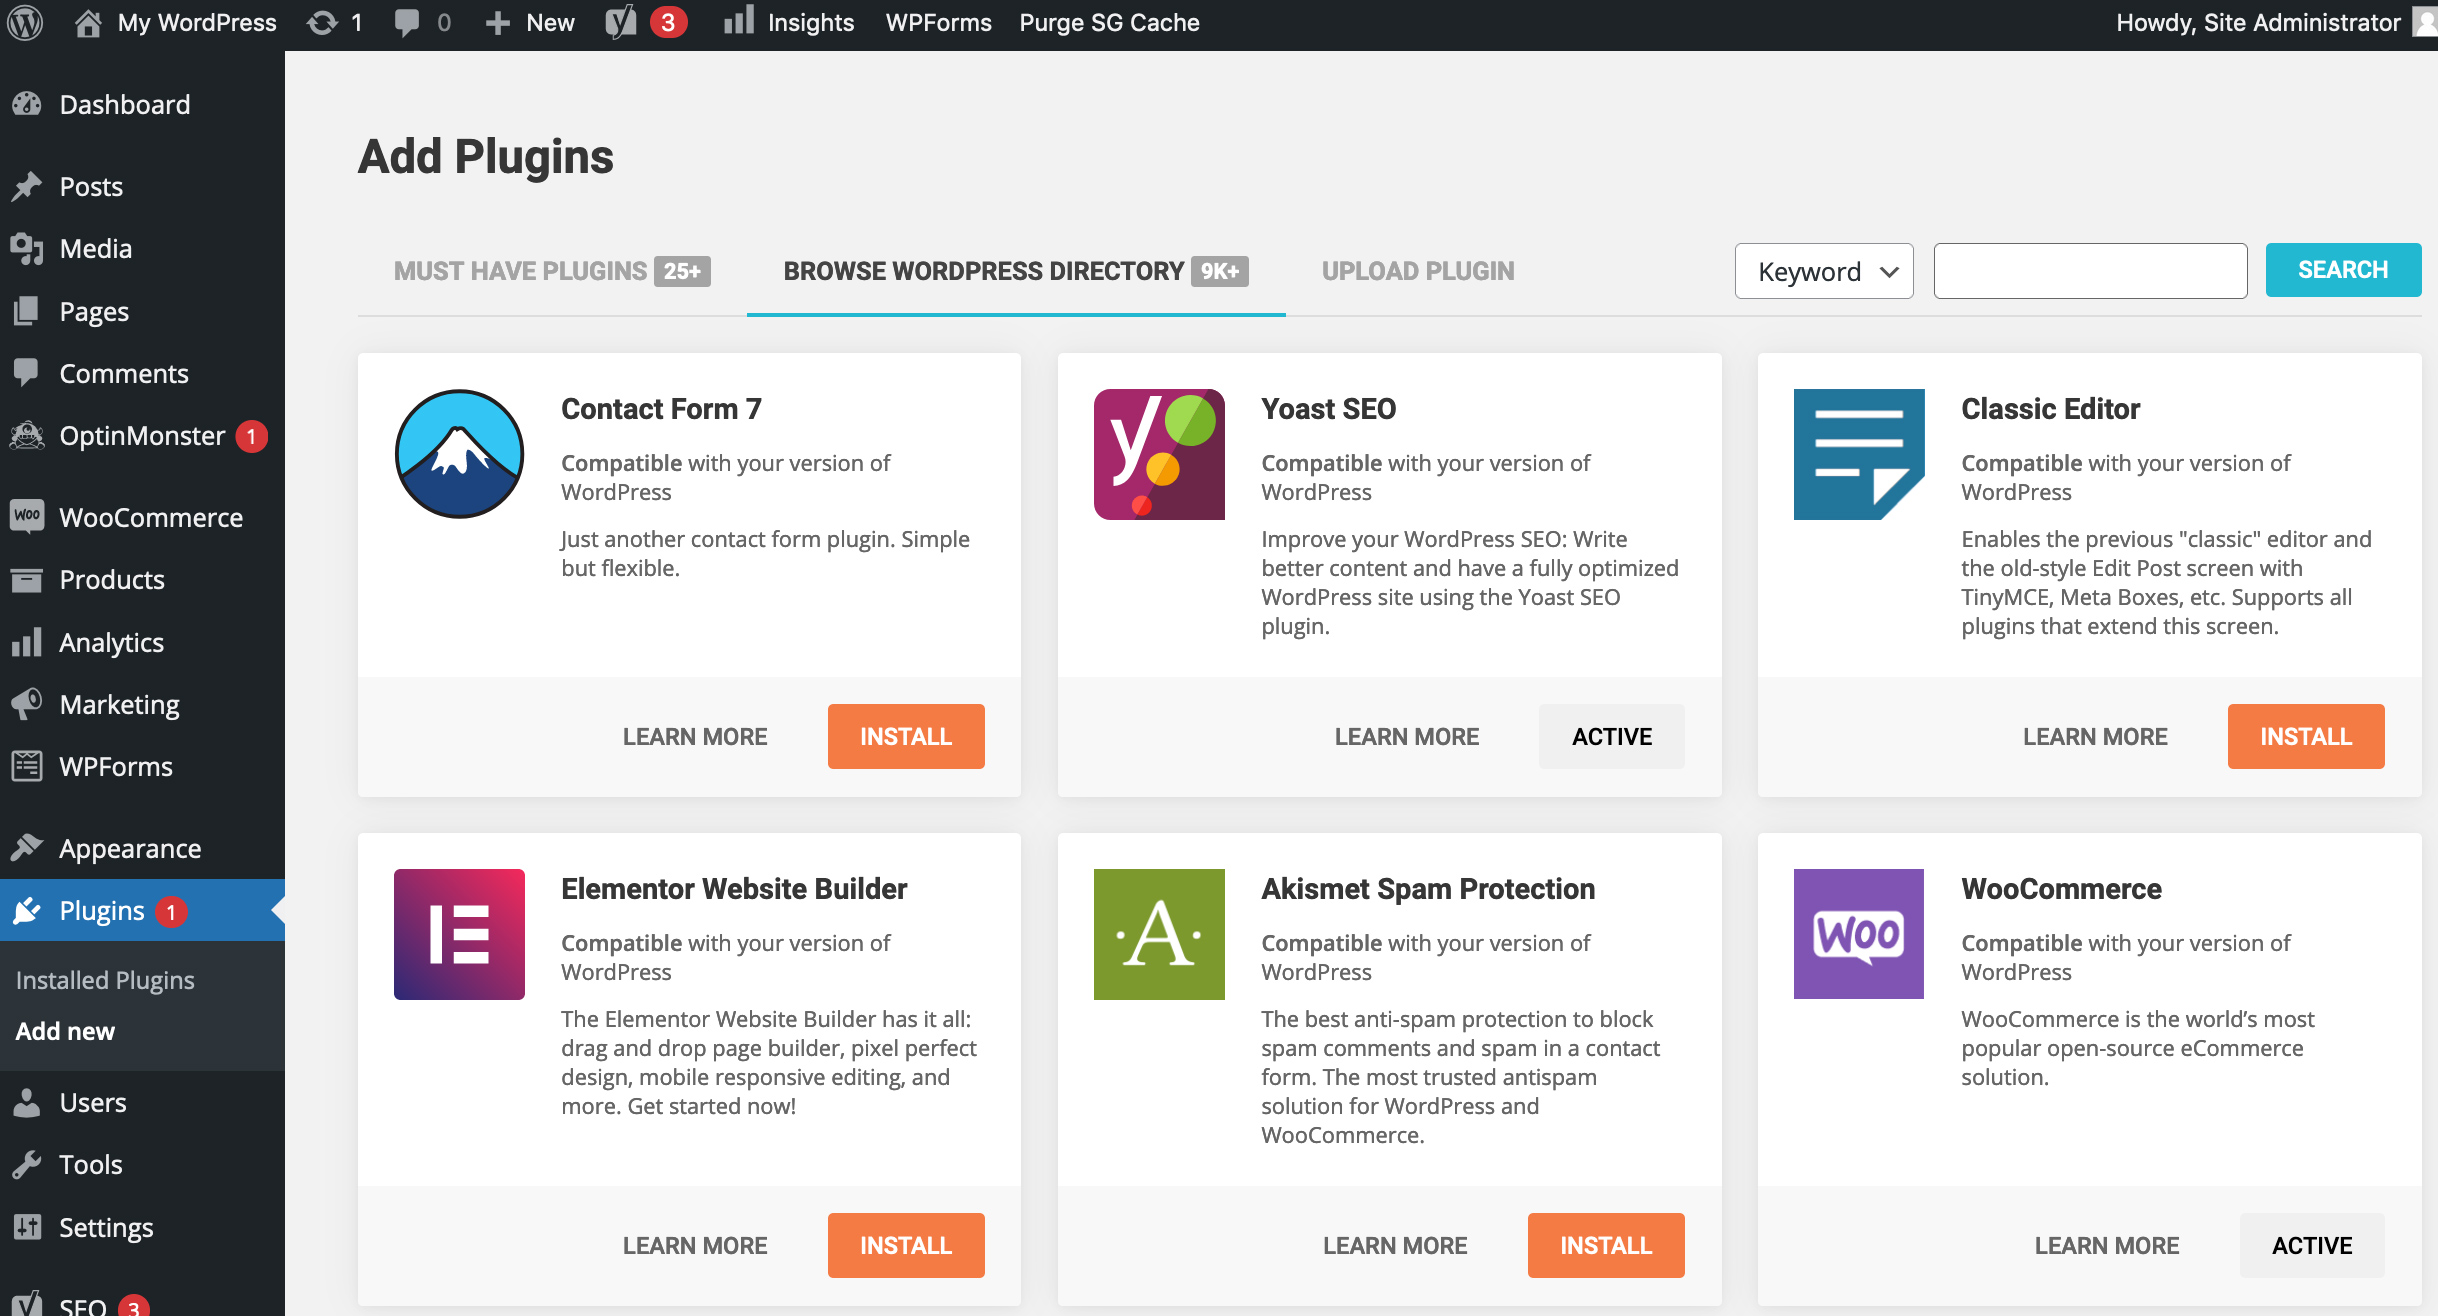
Task: Click the WPForms icon in sidebar
Action: pyautogui.click(x=27, y=766)
